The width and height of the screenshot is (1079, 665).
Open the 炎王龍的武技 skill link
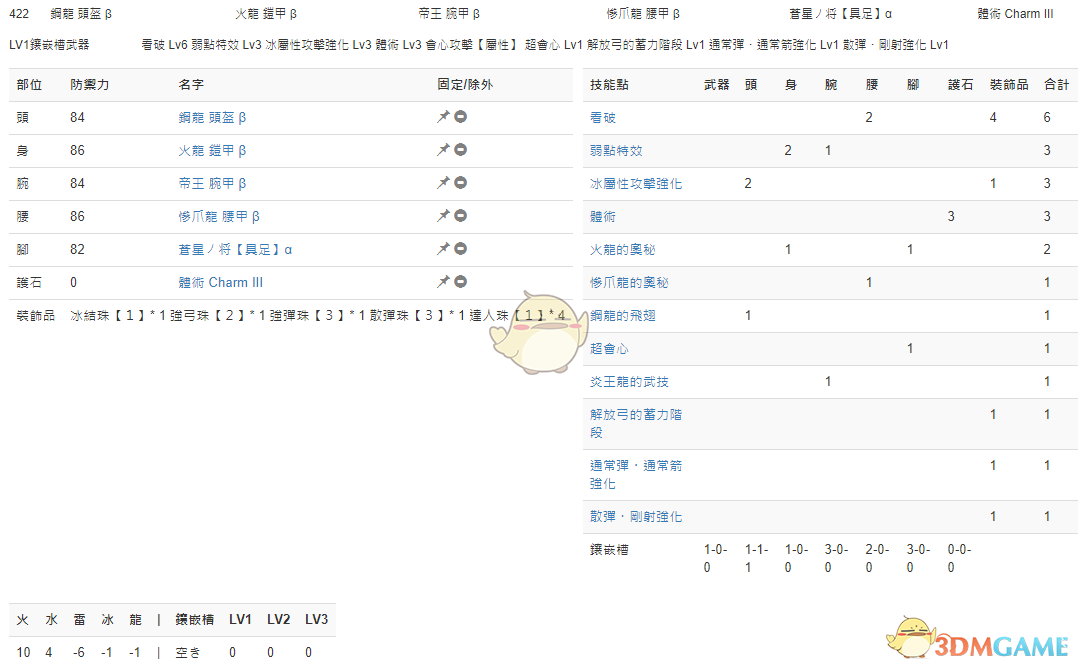[x=629, y=382]
